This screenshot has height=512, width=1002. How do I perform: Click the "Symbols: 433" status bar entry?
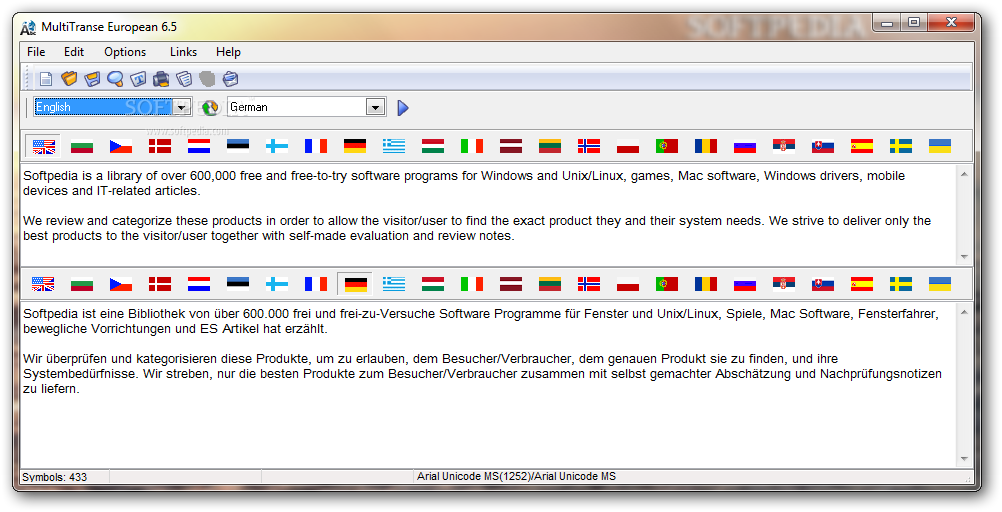point(55,477)
